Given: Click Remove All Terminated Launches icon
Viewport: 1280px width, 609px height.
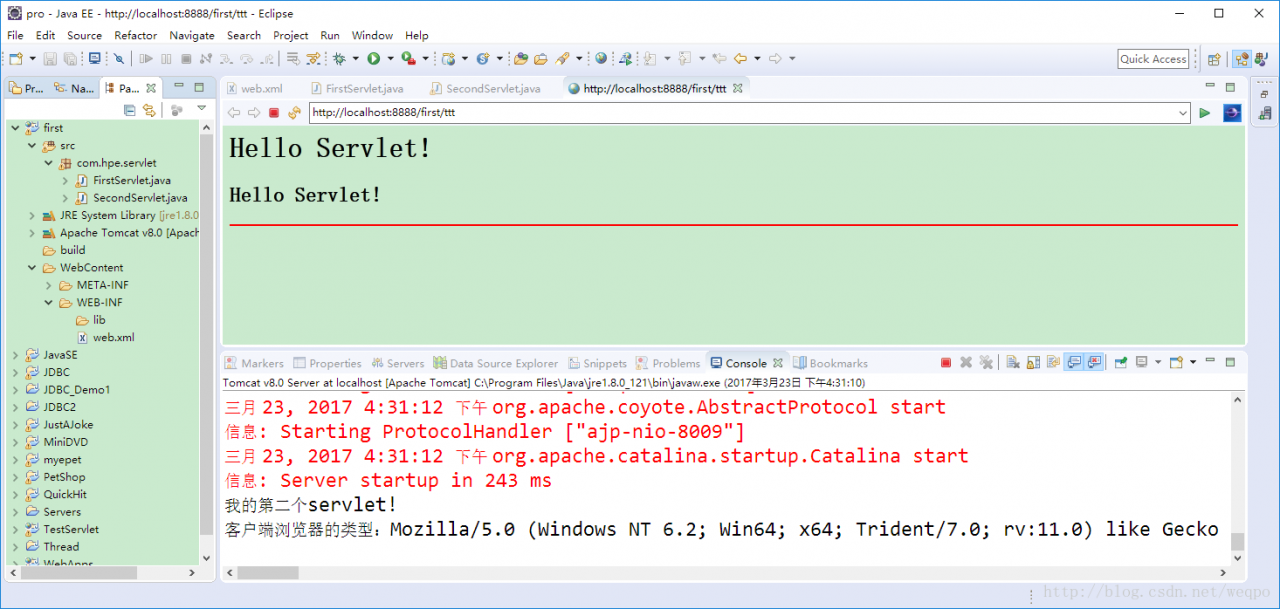Looking at the screenshot, I should pos(986,363).
